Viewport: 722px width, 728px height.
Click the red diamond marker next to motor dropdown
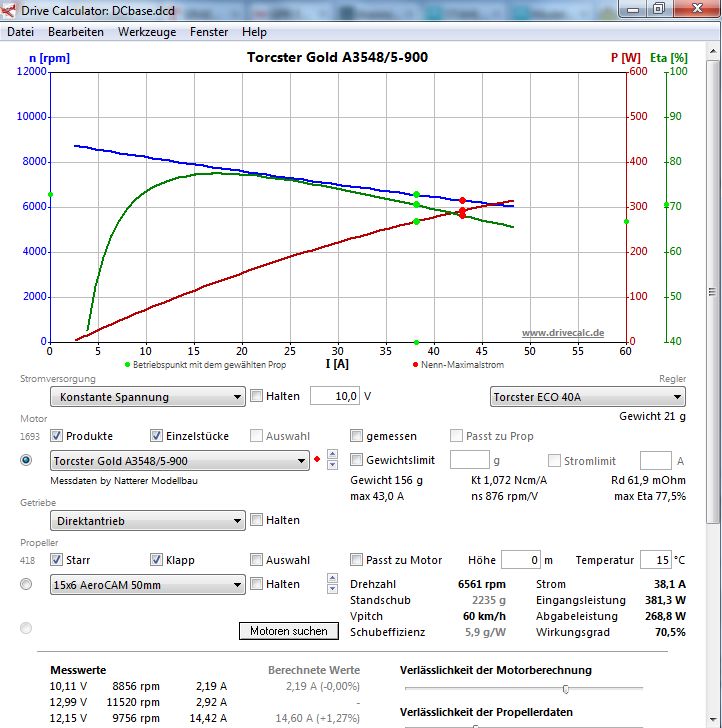[x=317, y=460]
